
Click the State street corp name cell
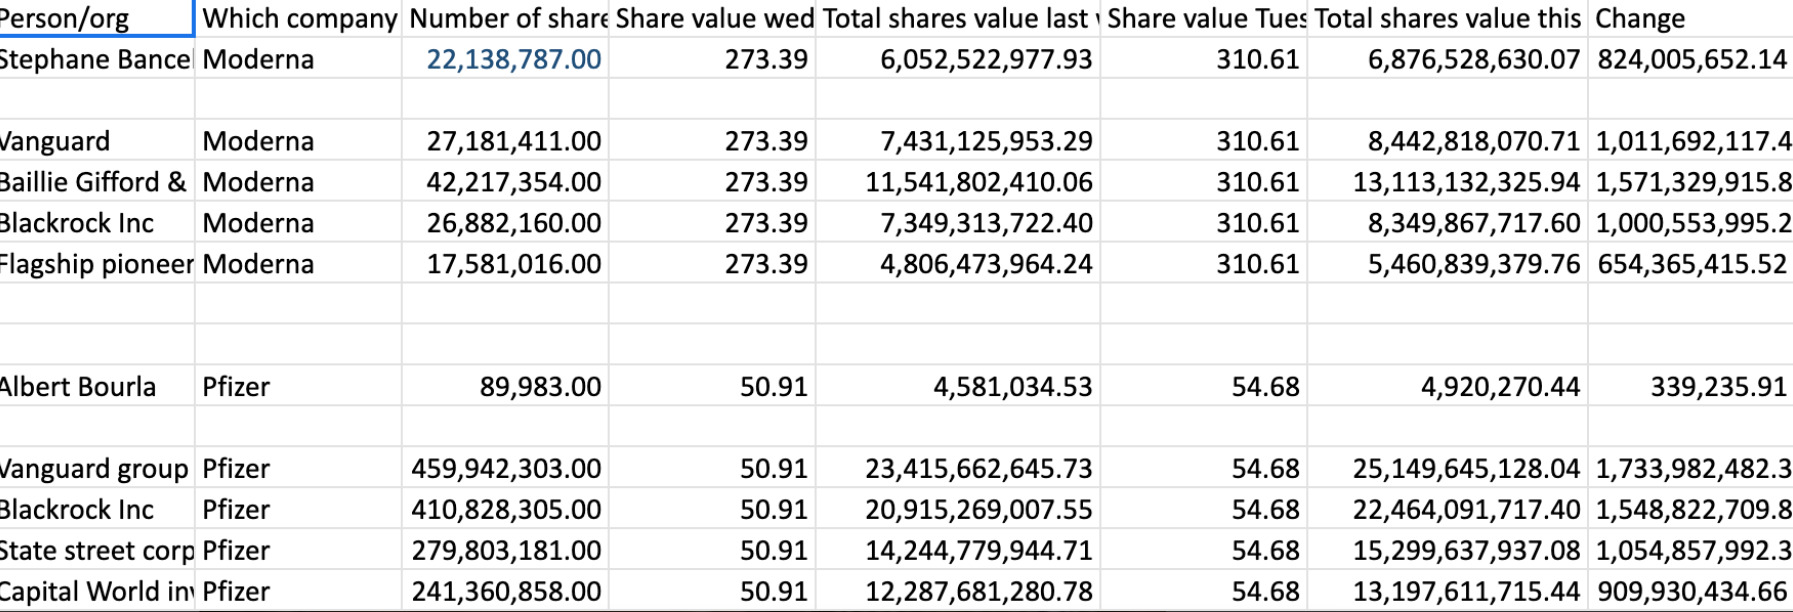97,550
